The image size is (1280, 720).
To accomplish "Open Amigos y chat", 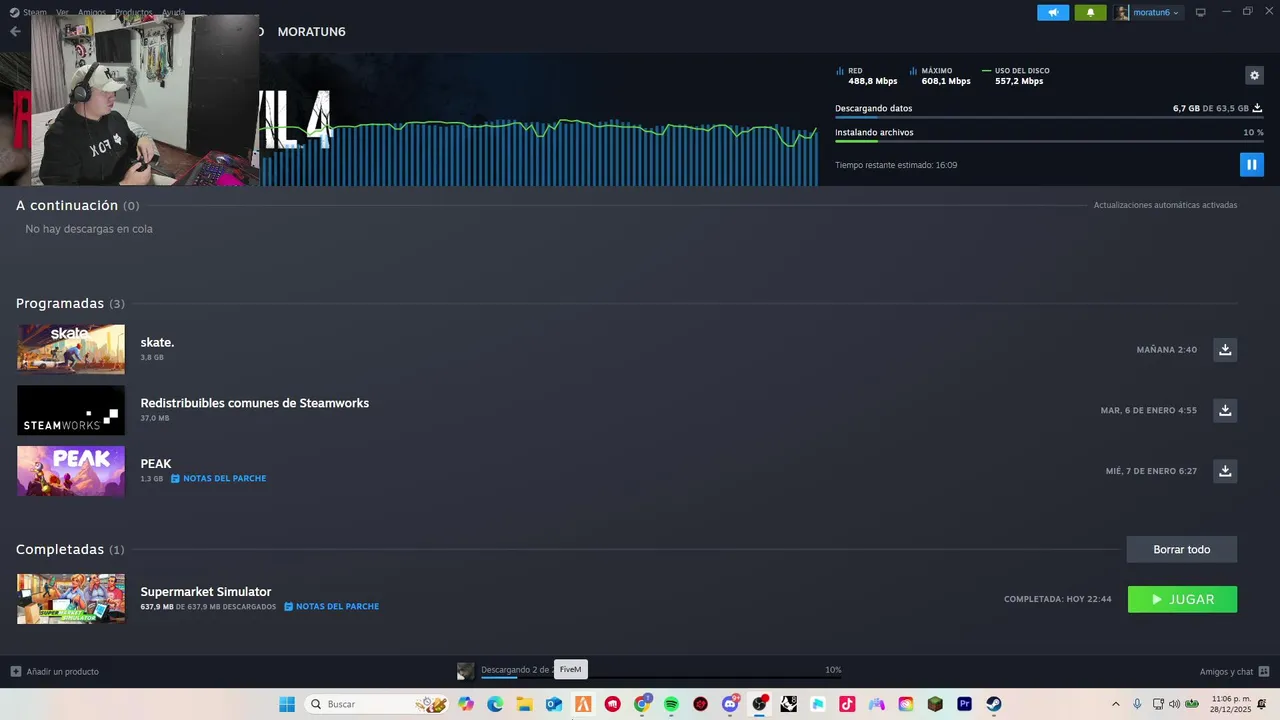I will (x=1234, y=672).
